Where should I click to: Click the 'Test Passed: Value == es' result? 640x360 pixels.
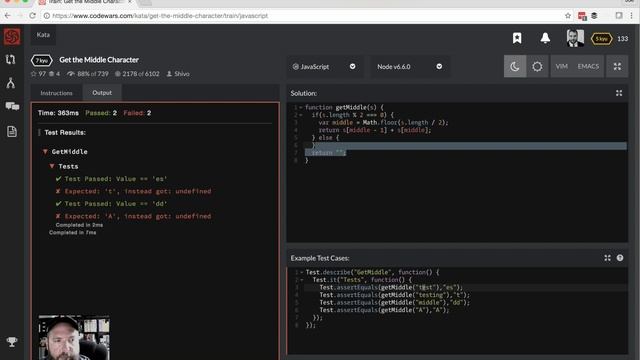pyautogui.click(x=111, y=179)
